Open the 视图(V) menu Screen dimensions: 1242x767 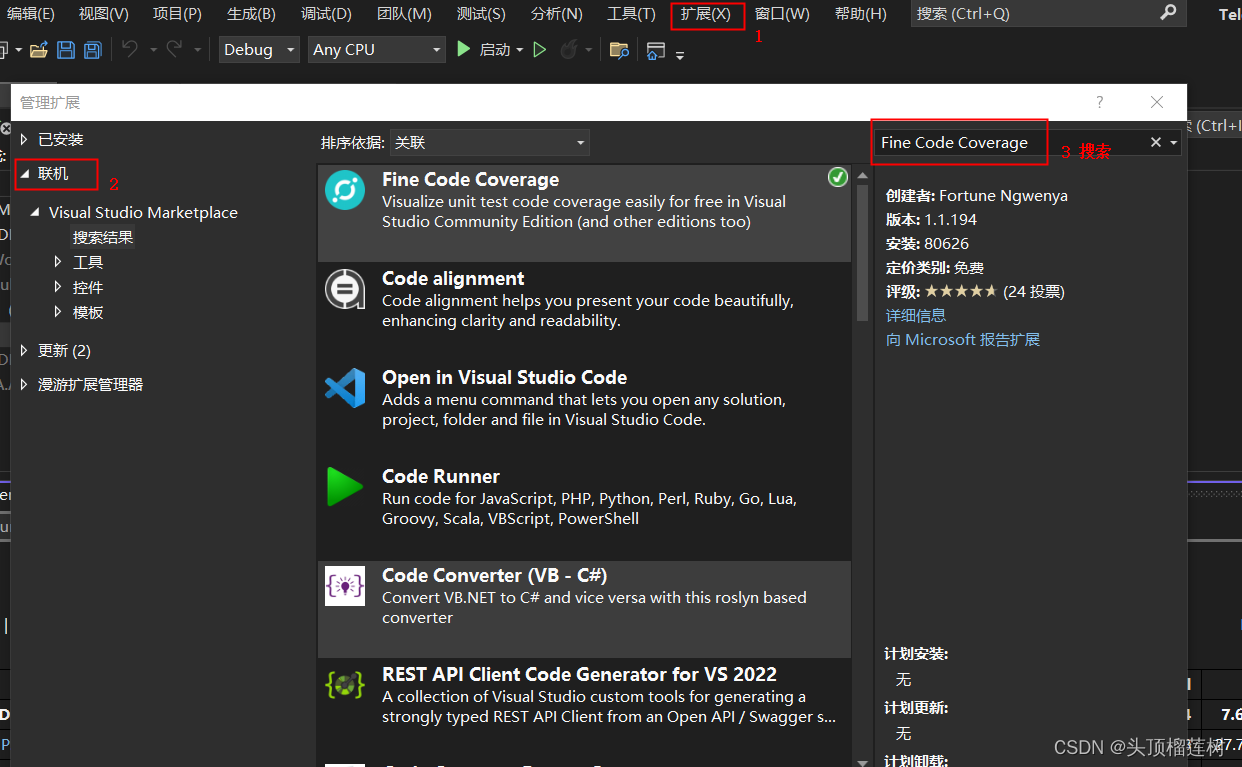click(x=104, y=14)
